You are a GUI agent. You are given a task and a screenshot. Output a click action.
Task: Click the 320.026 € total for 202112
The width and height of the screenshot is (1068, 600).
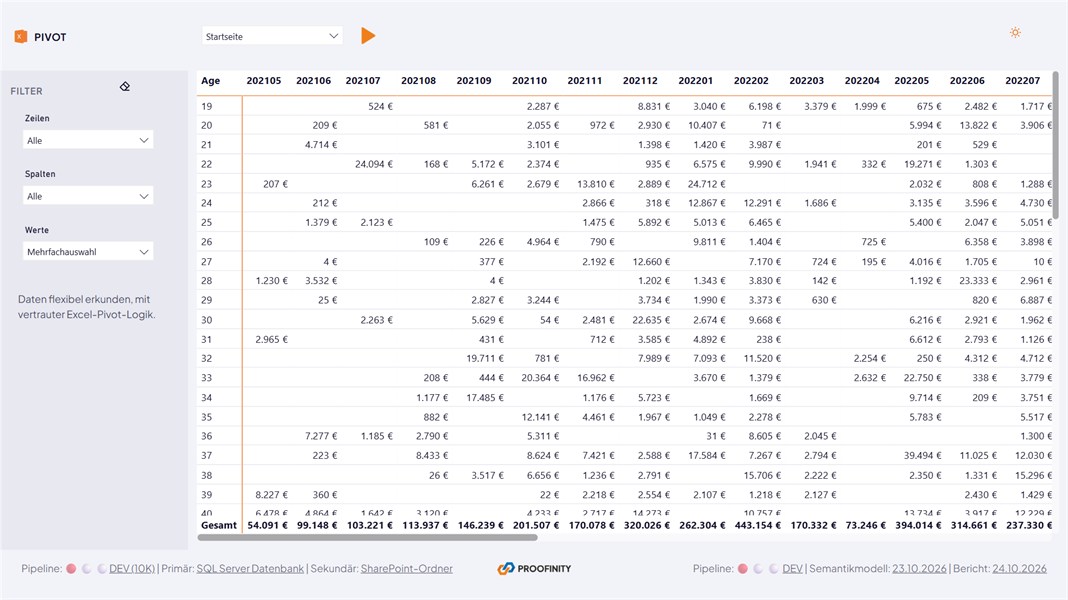(646, 525)
